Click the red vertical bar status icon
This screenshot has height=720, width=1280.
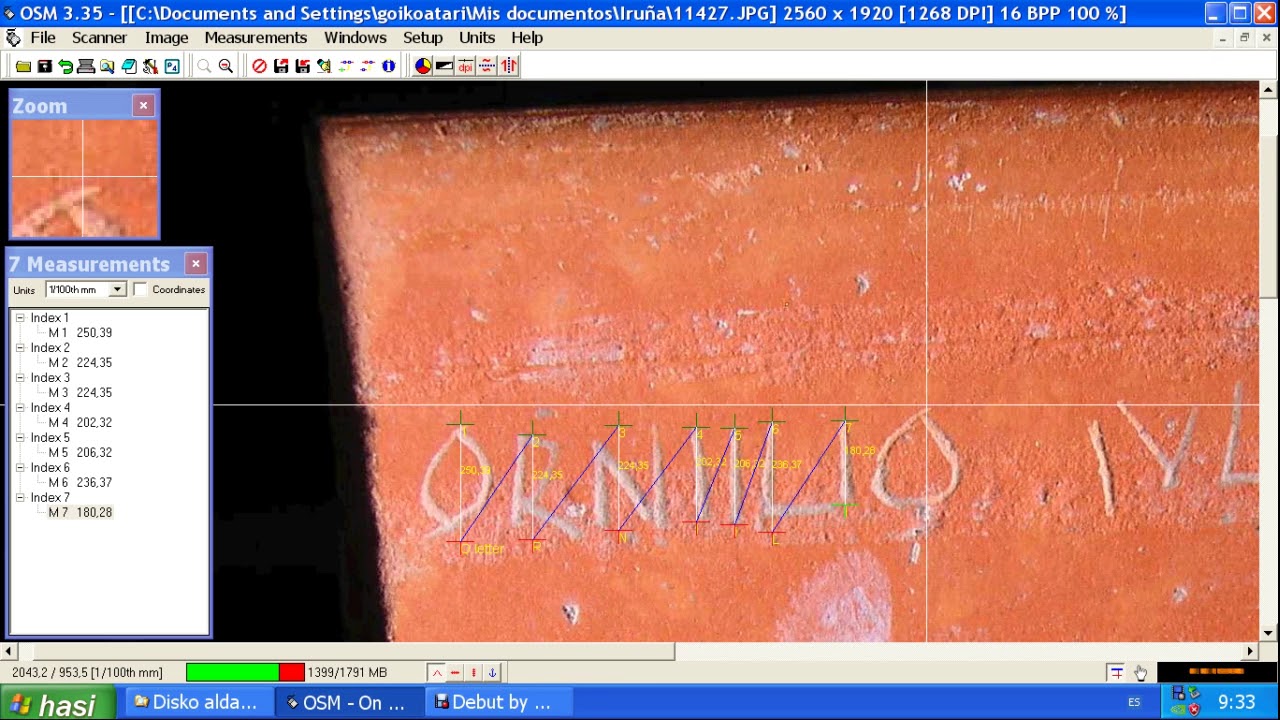coord(474,673)
